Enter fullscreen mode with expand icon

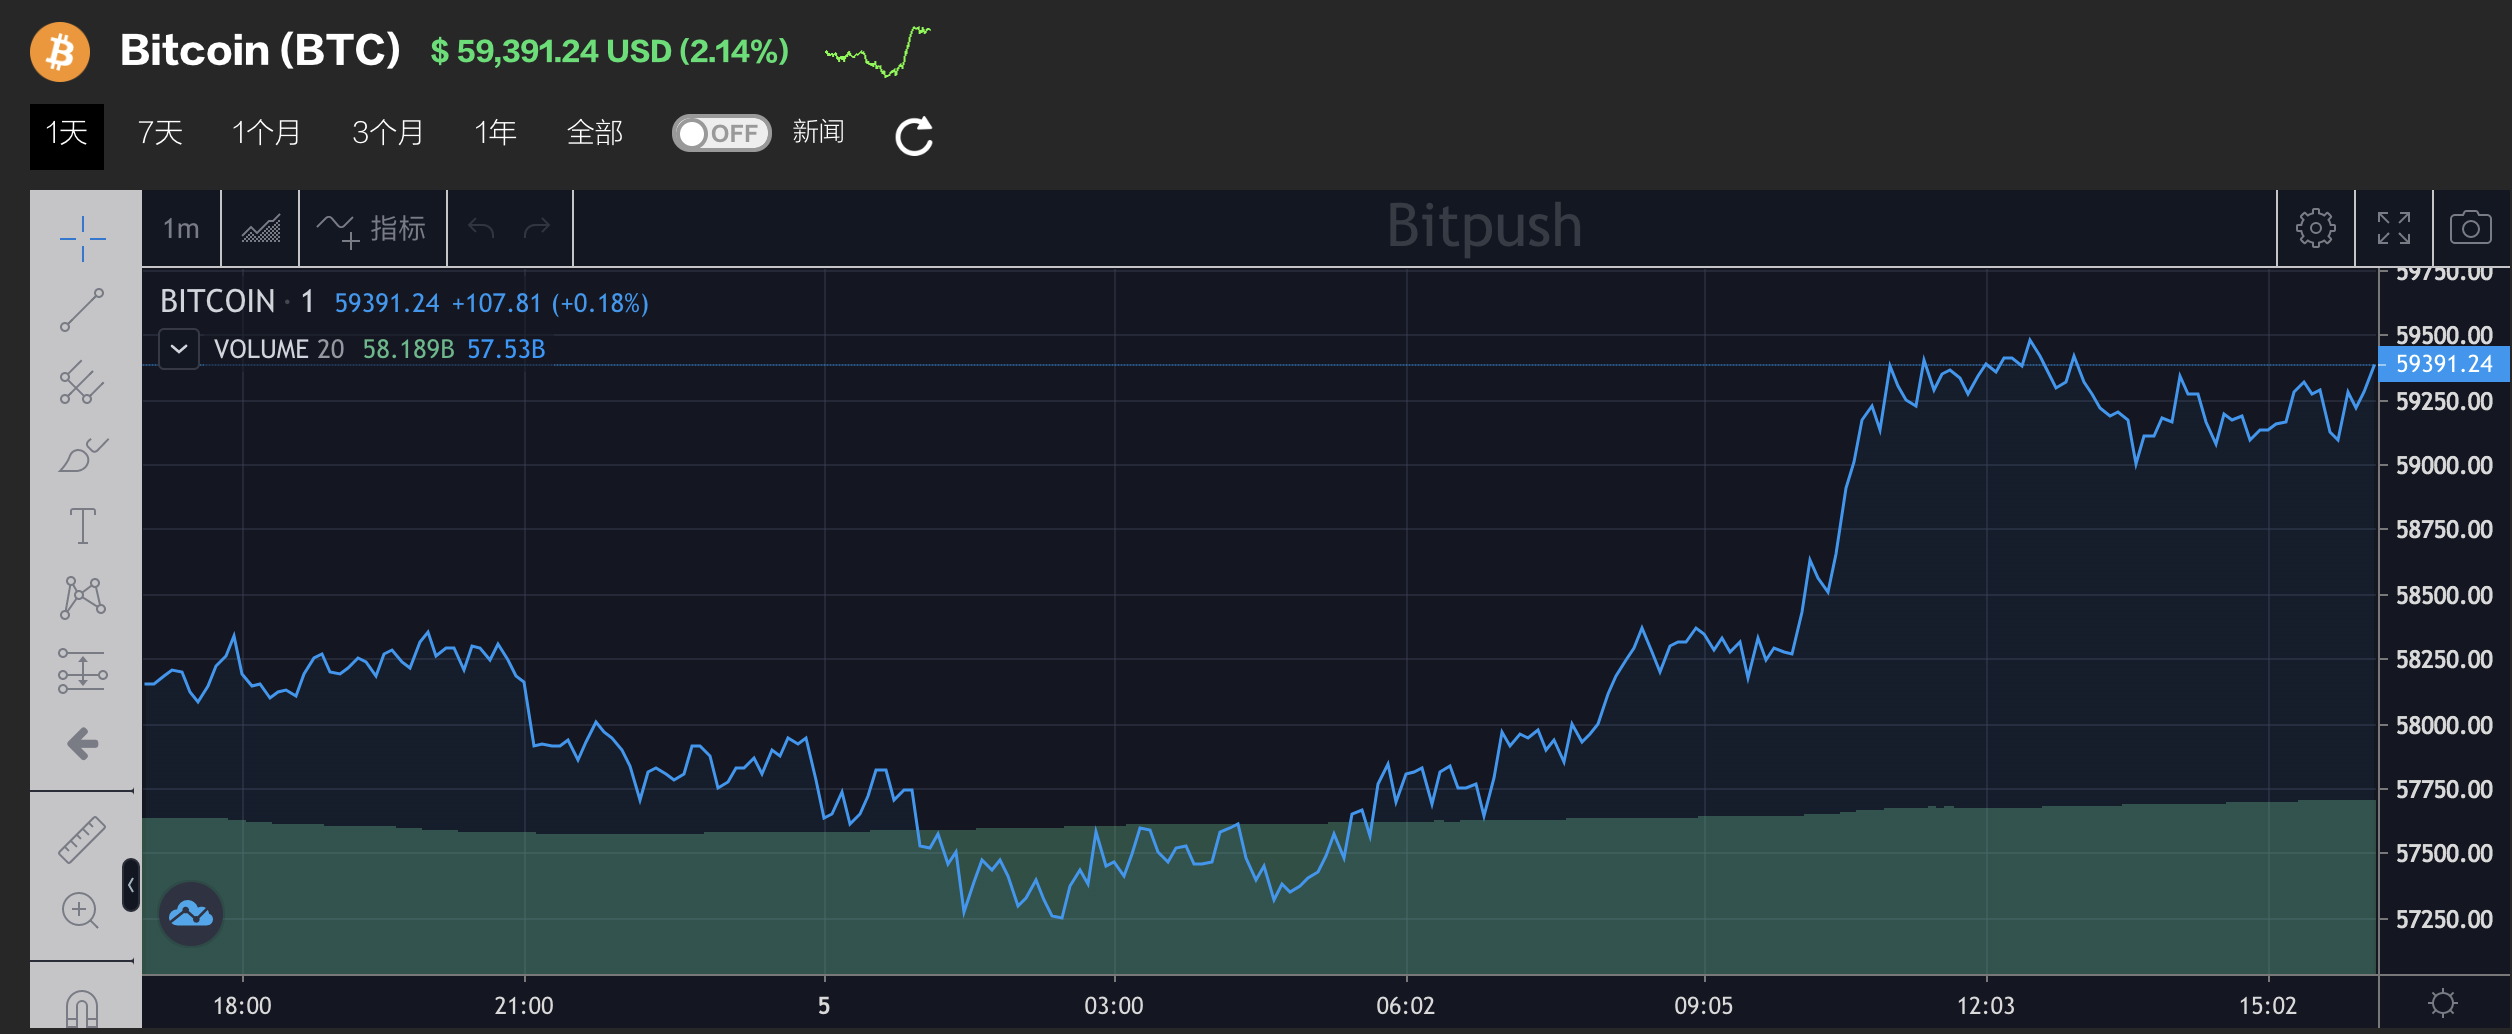tap(2396, 227)
